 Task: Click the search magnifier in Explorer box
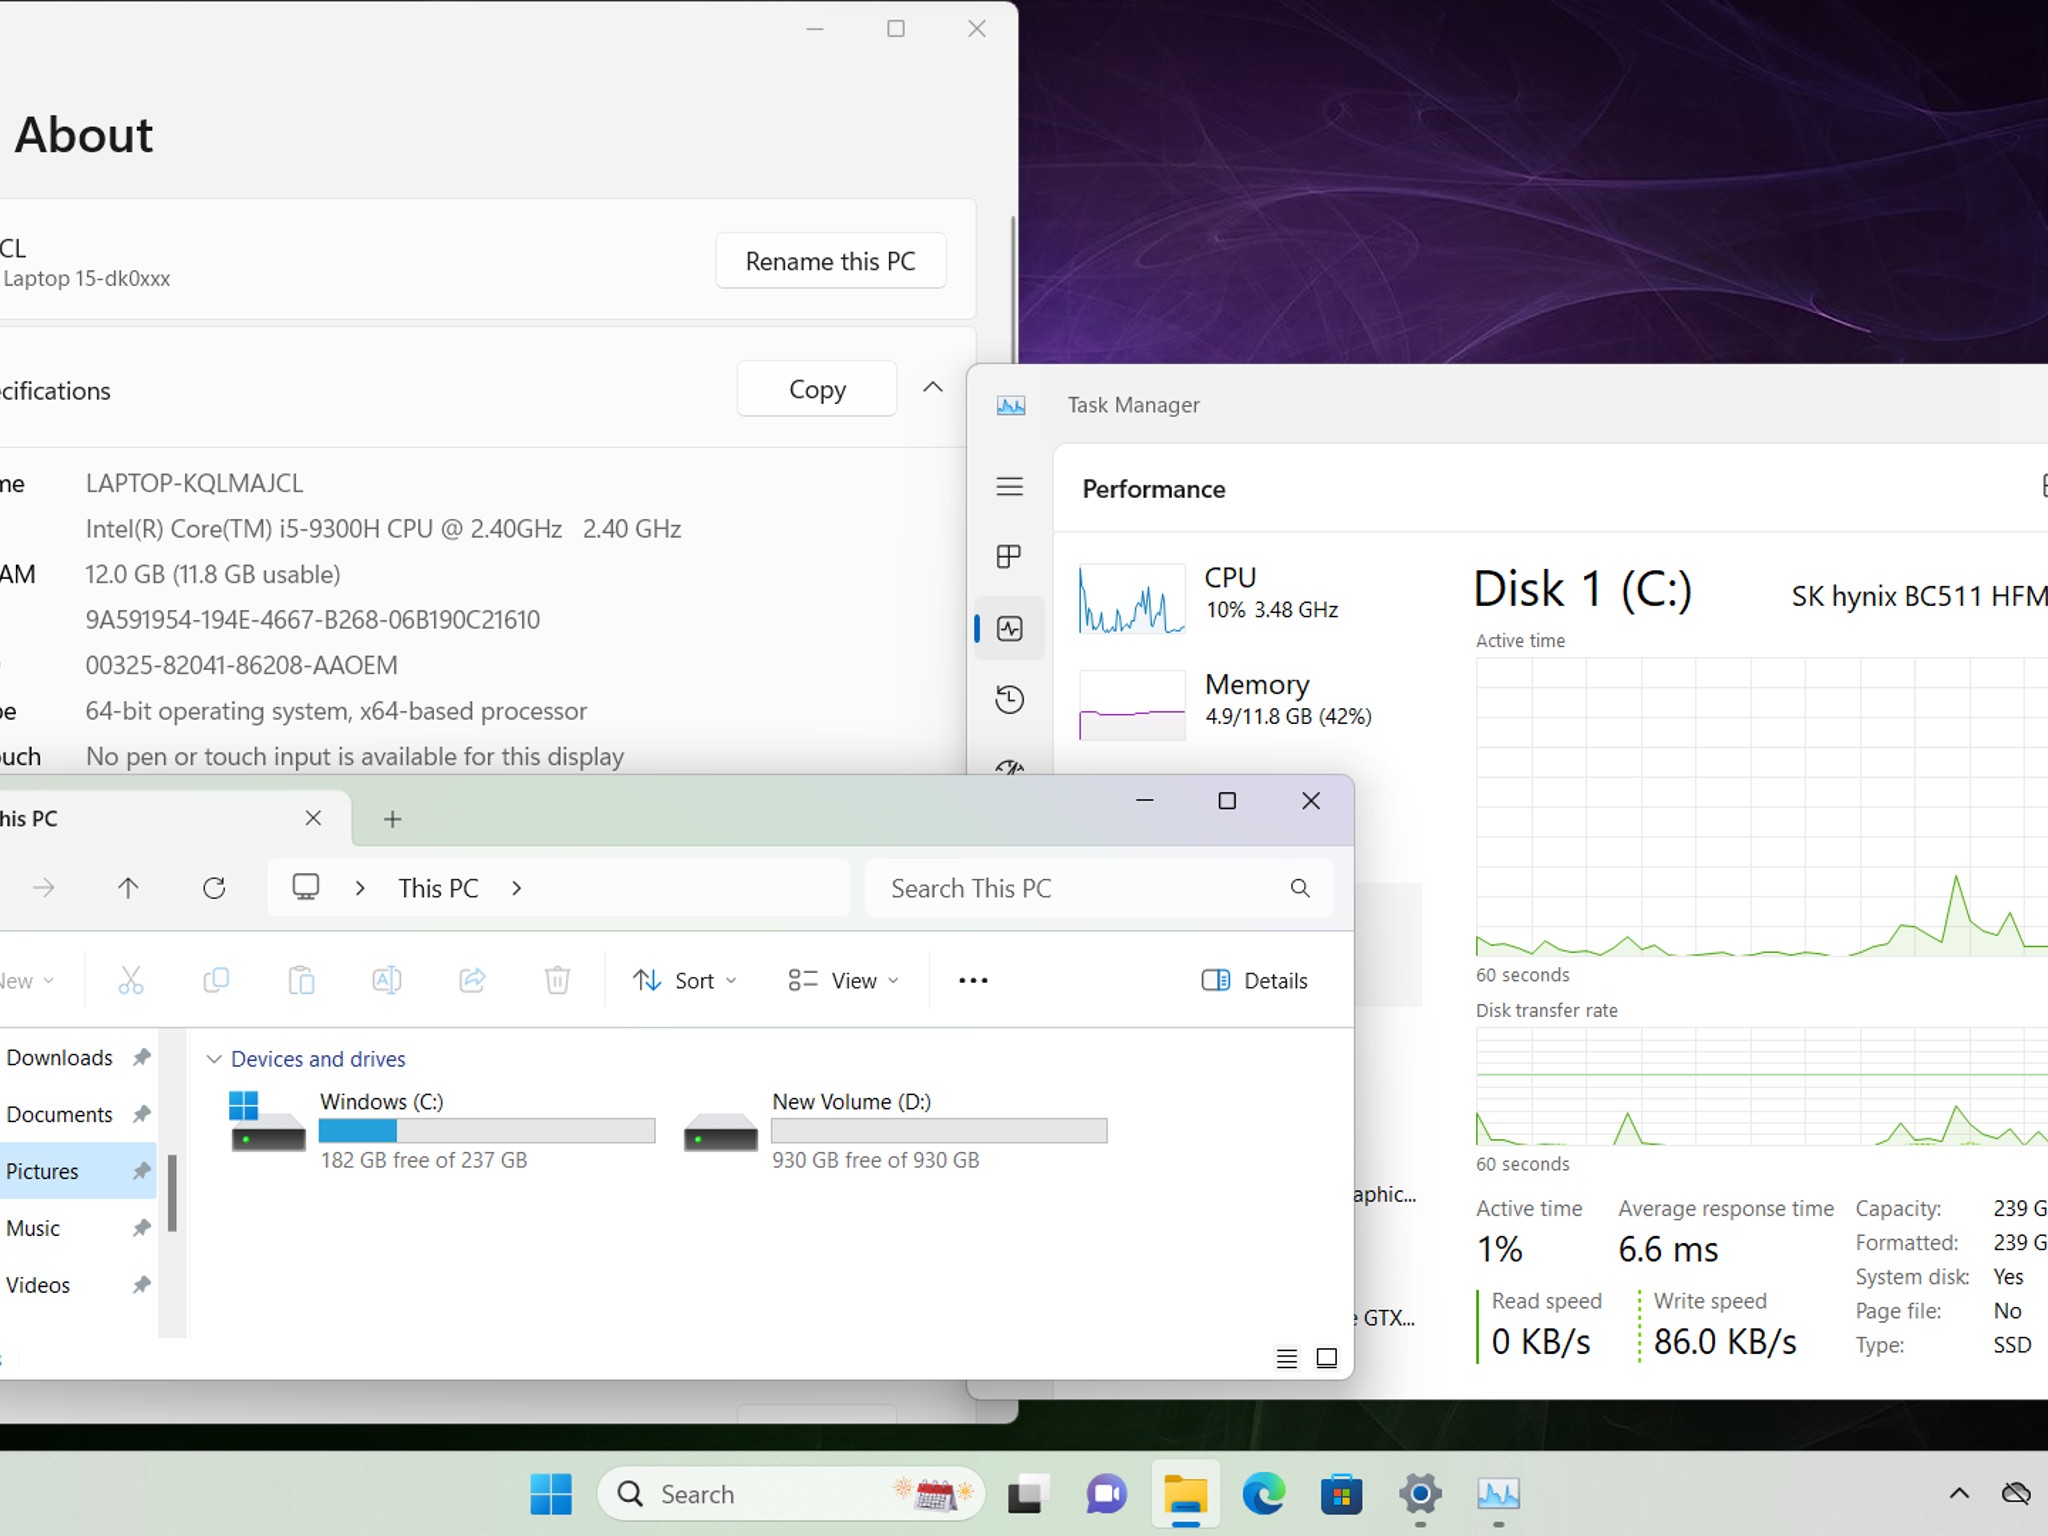1300,888
